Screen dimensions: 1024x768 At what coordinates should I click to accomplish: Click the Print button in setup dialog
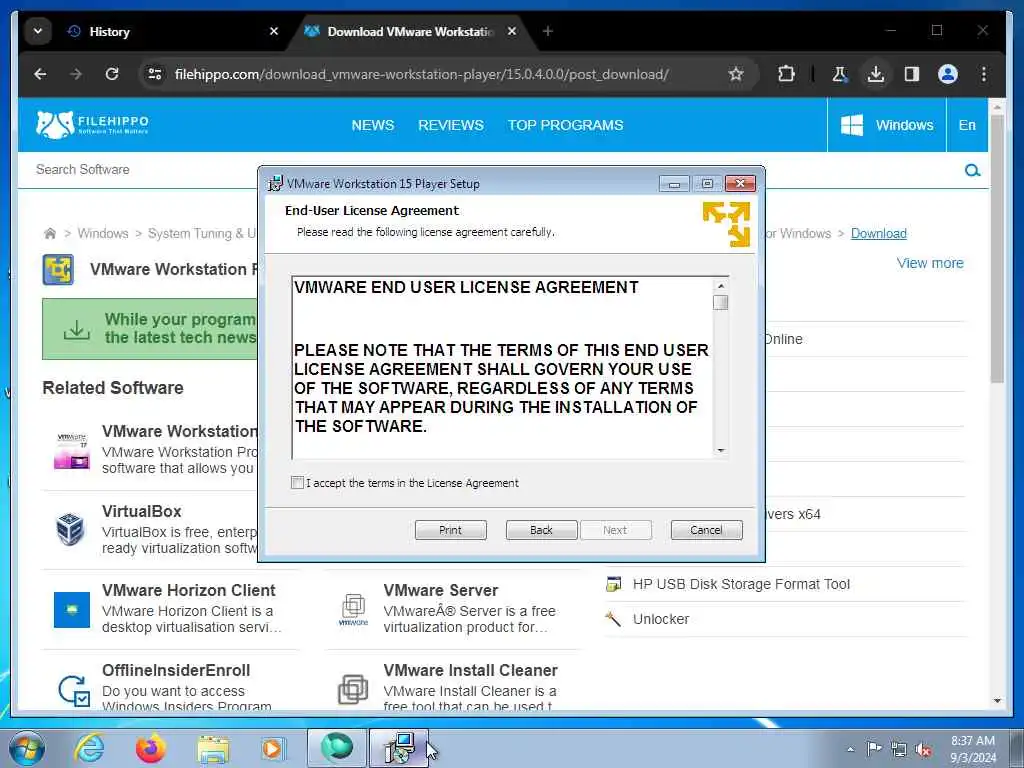(x=451, y=530)
